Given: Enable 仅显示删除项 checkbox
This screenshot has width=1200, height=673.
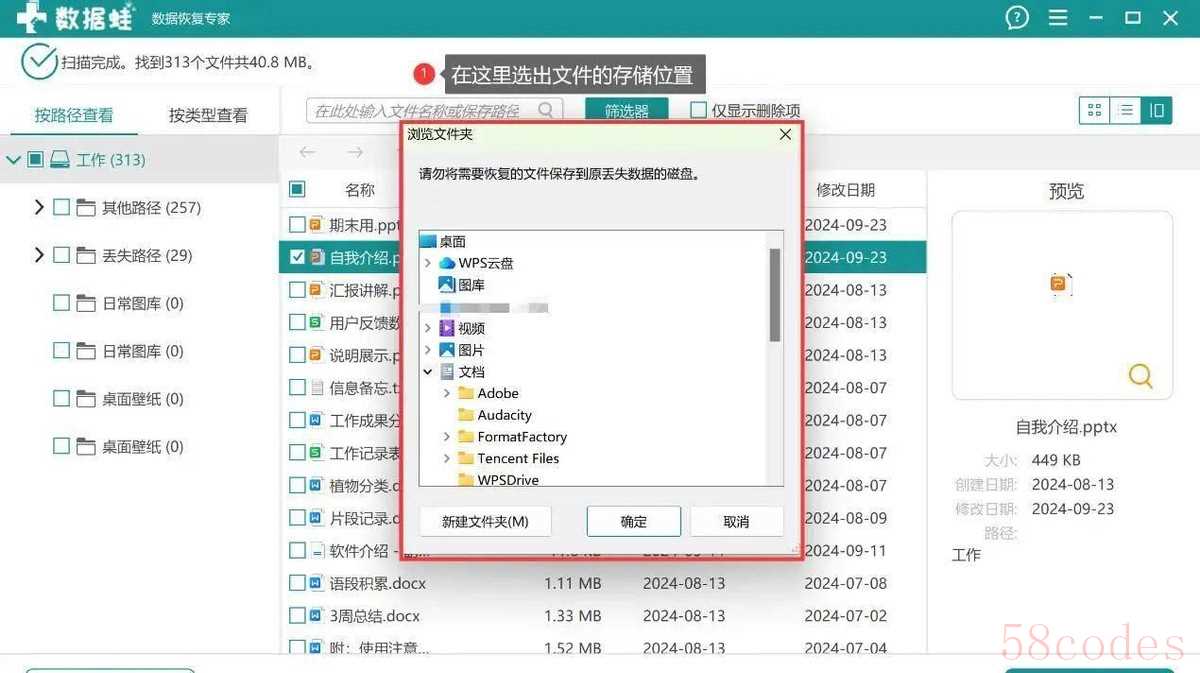Looking at the screenshot, I should (699, 110).
